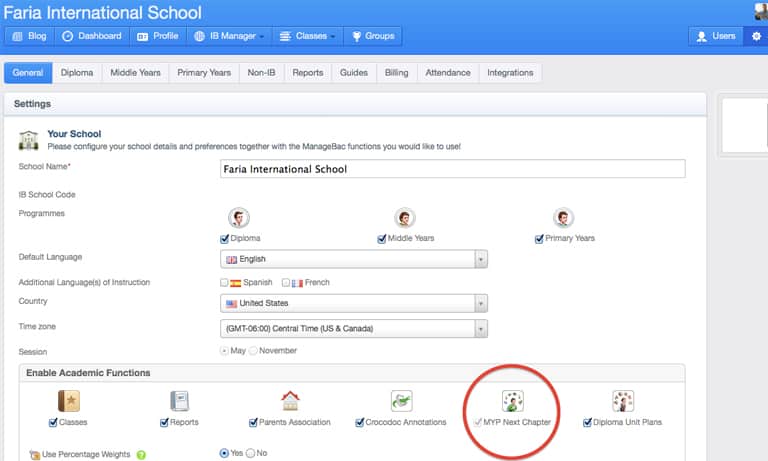Click the Your School building icon
The width and height of the screenshot is (768, 461).
click(x=28, y=141)
